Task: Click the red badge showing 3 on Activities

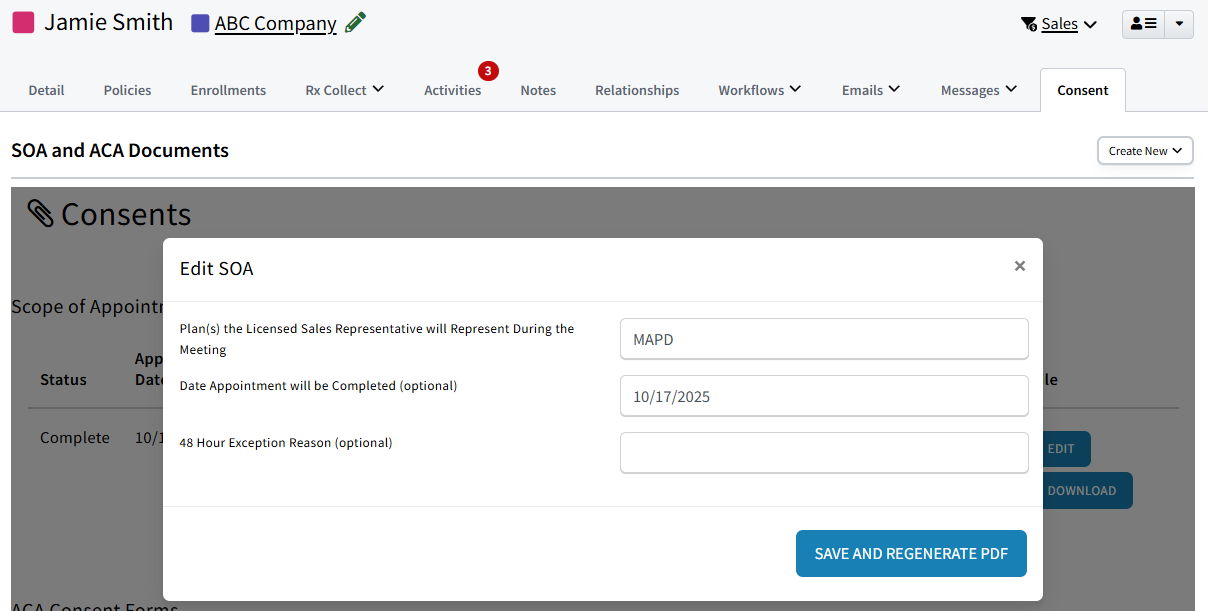Action: [487, 71]
